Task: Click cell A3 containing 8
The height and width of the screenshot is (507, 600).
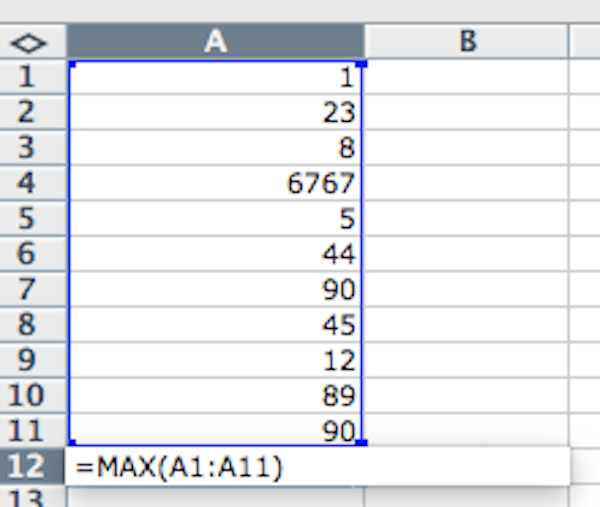Action: pyautogui.click(x=216, y=147)
